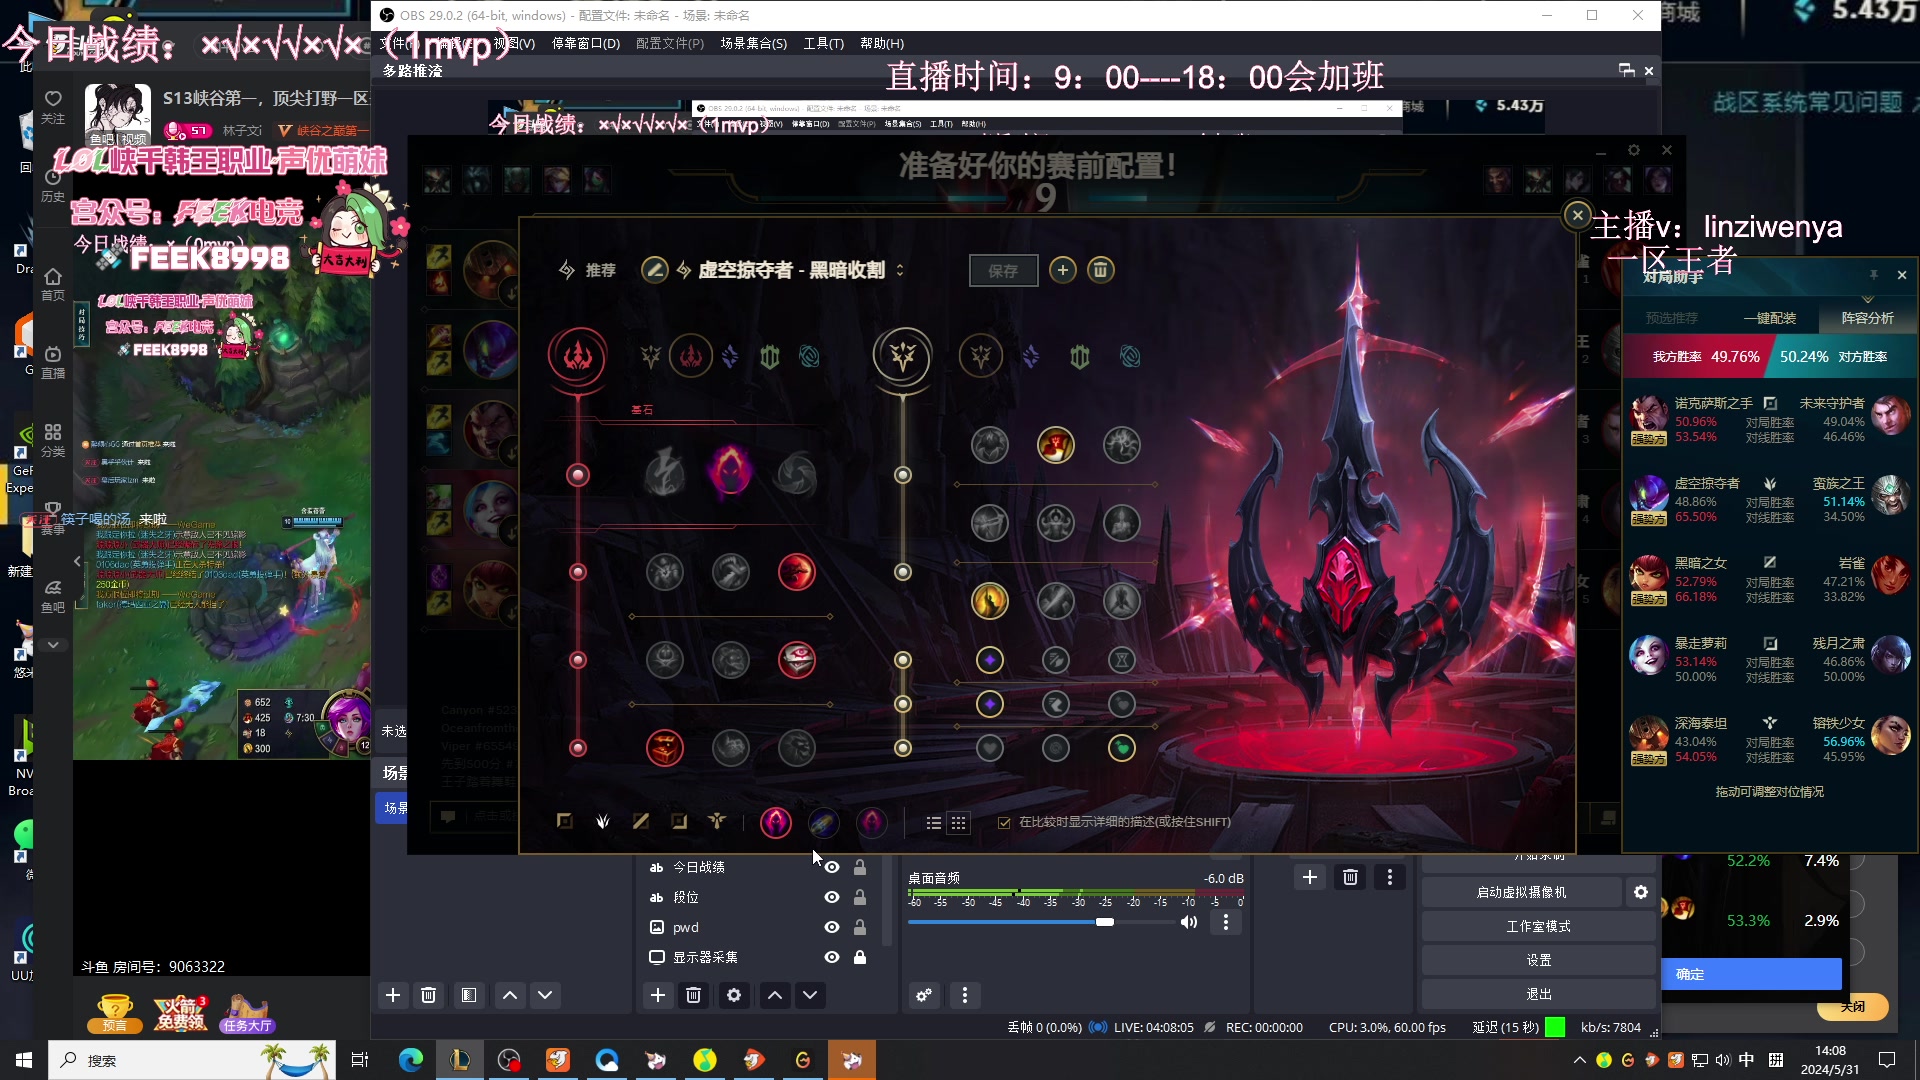Viewport: 1920px width, 1080px height.
Task: Rename rune page with pencil icon
Action: (x=655, y=270)
